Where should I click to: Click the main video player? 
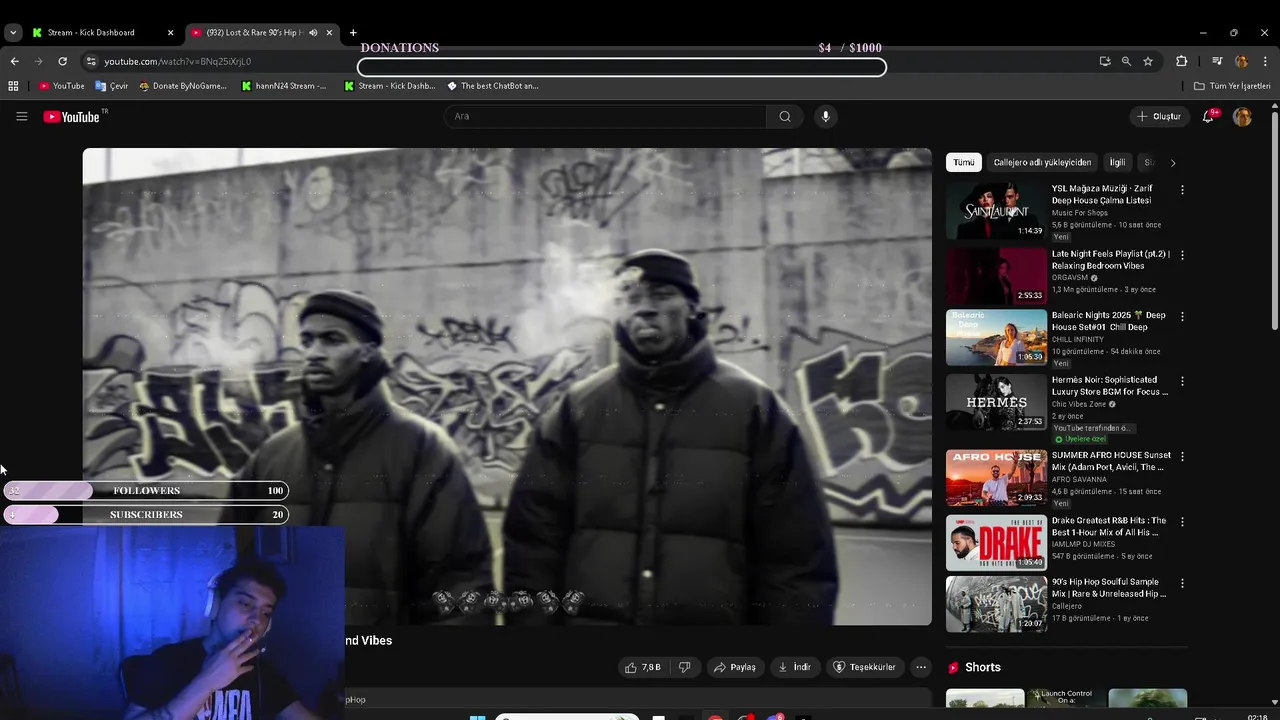tap(507, 386)
